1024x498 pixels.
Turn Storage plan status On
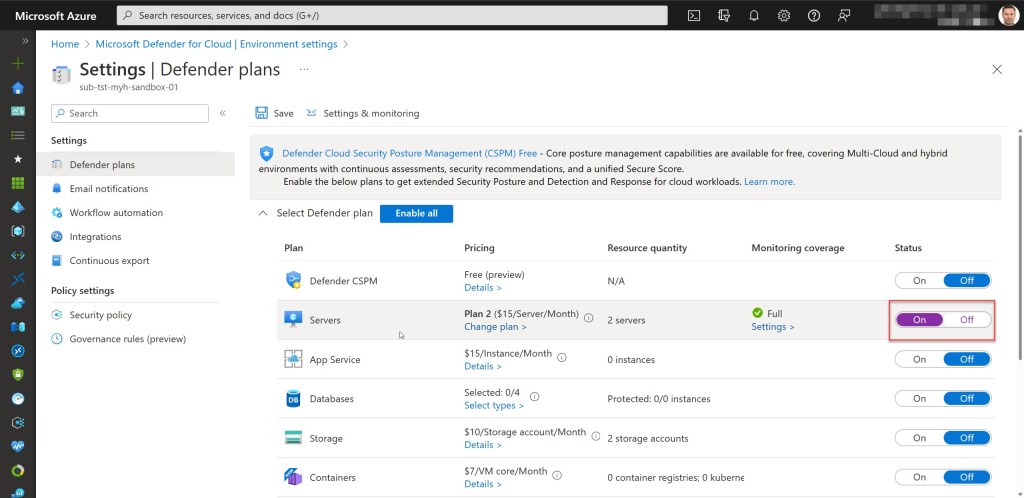[919, 438]
